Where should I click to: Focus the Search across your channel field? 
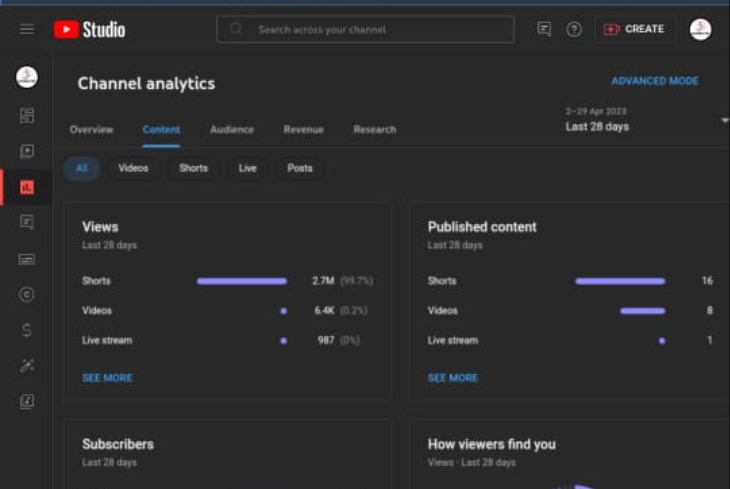click(365, 29)
